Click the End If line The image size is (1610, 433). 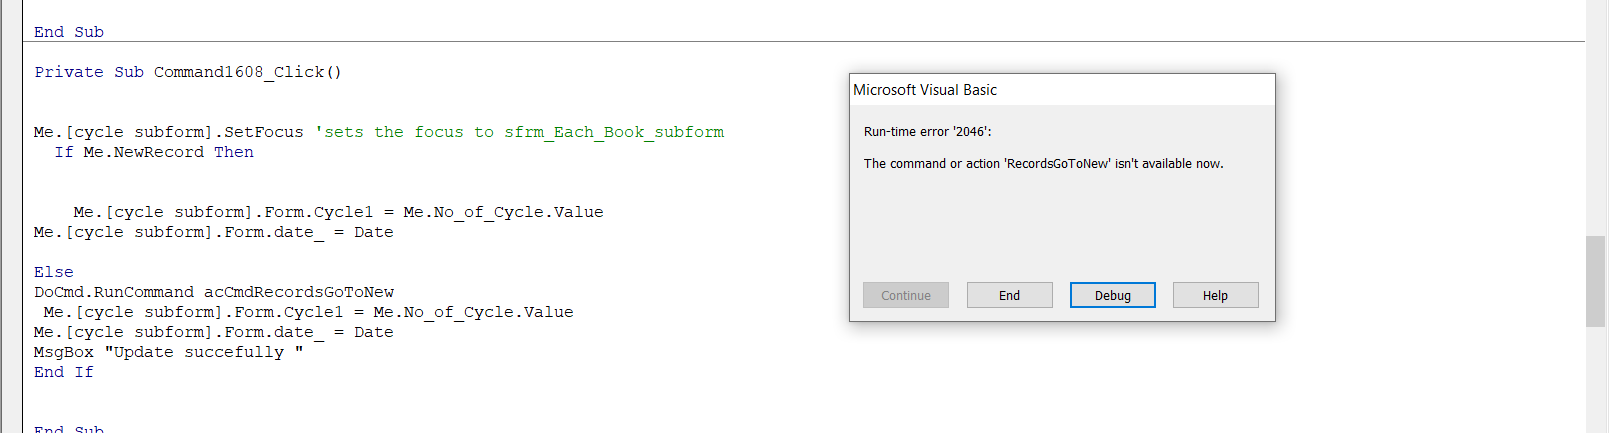(64, 372)
